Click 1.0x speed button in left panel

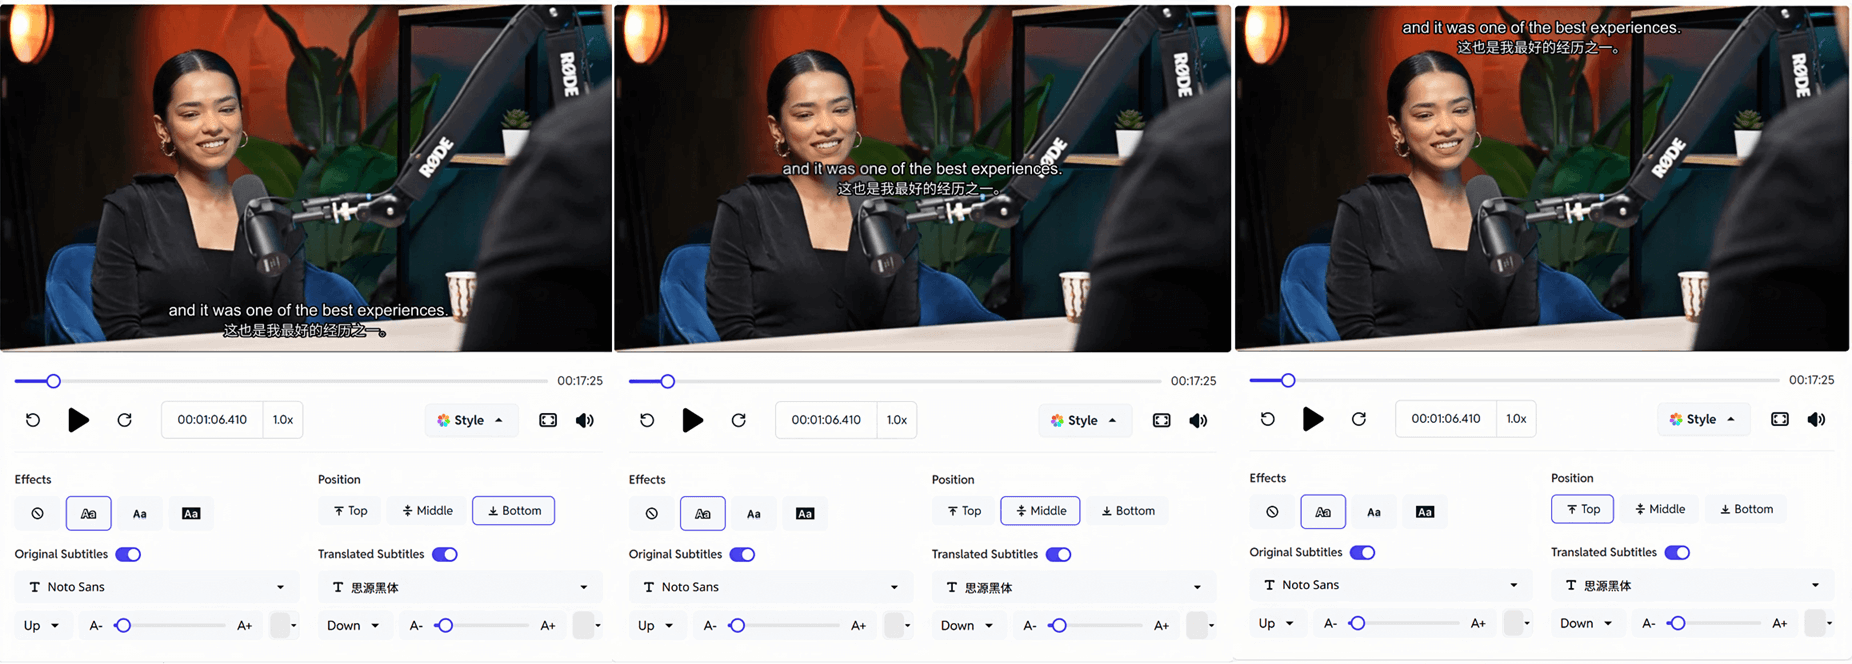[x=283, y=420]
